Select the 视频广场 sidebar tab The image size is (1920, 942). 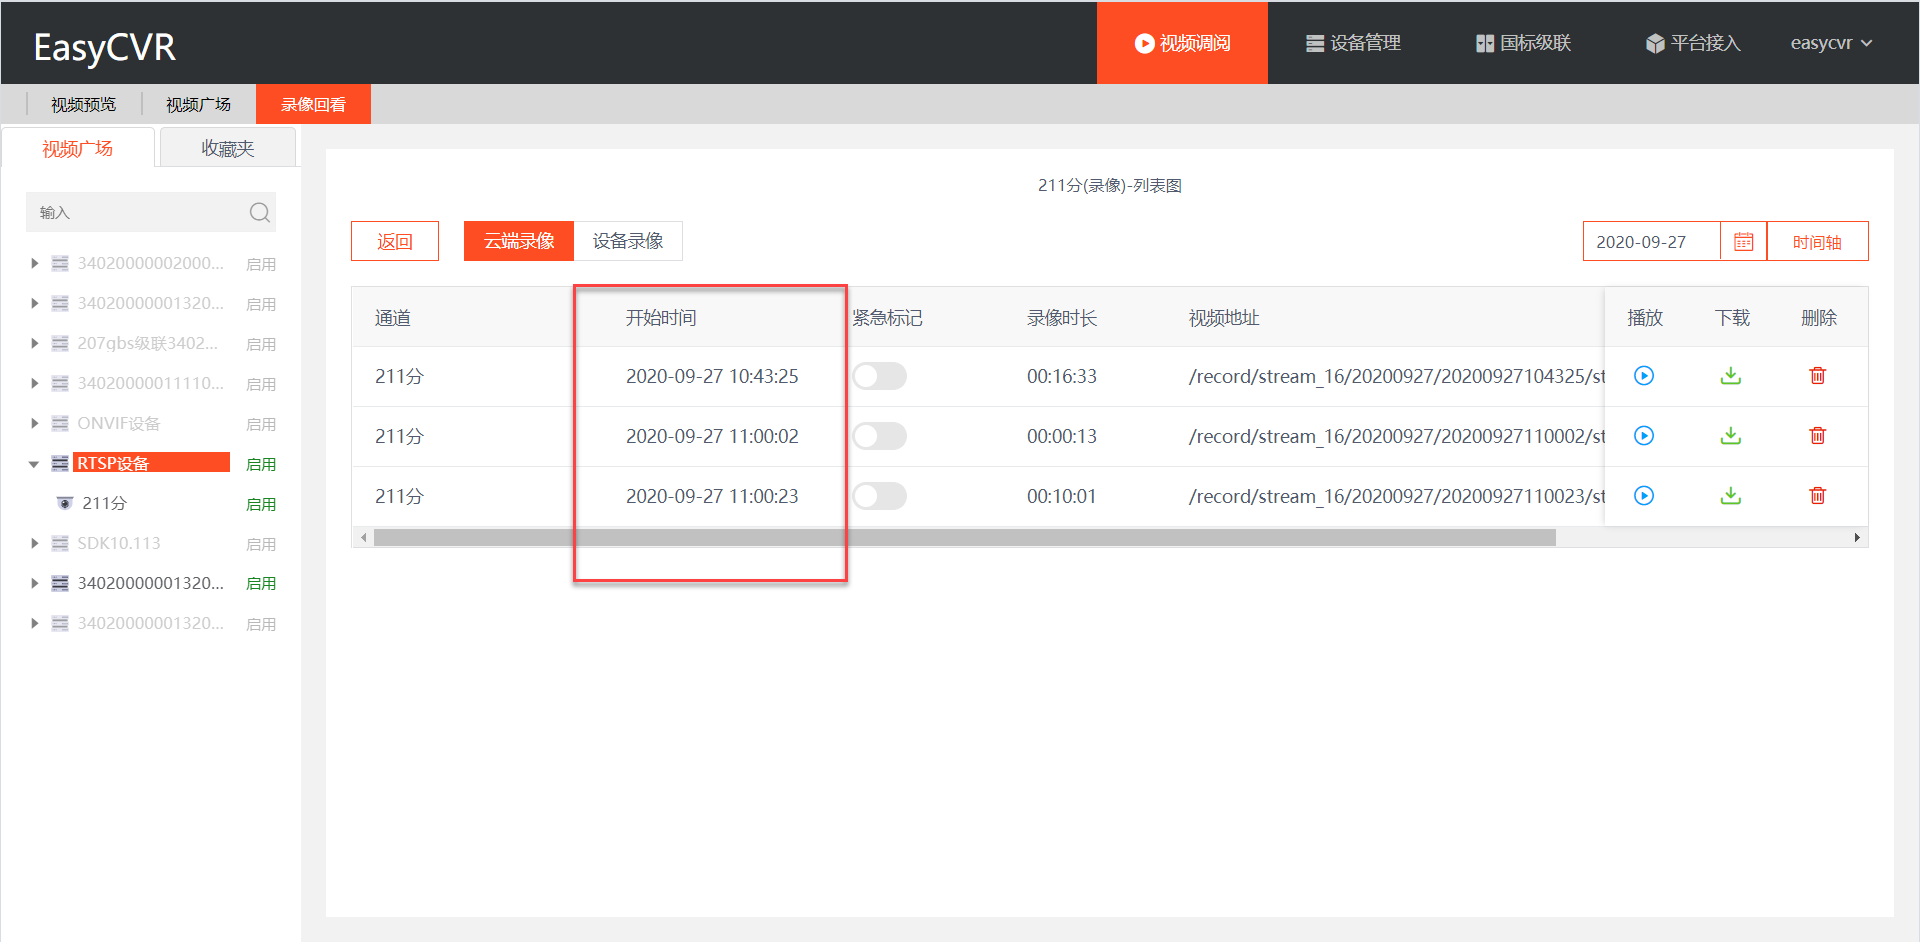[78, 148]
